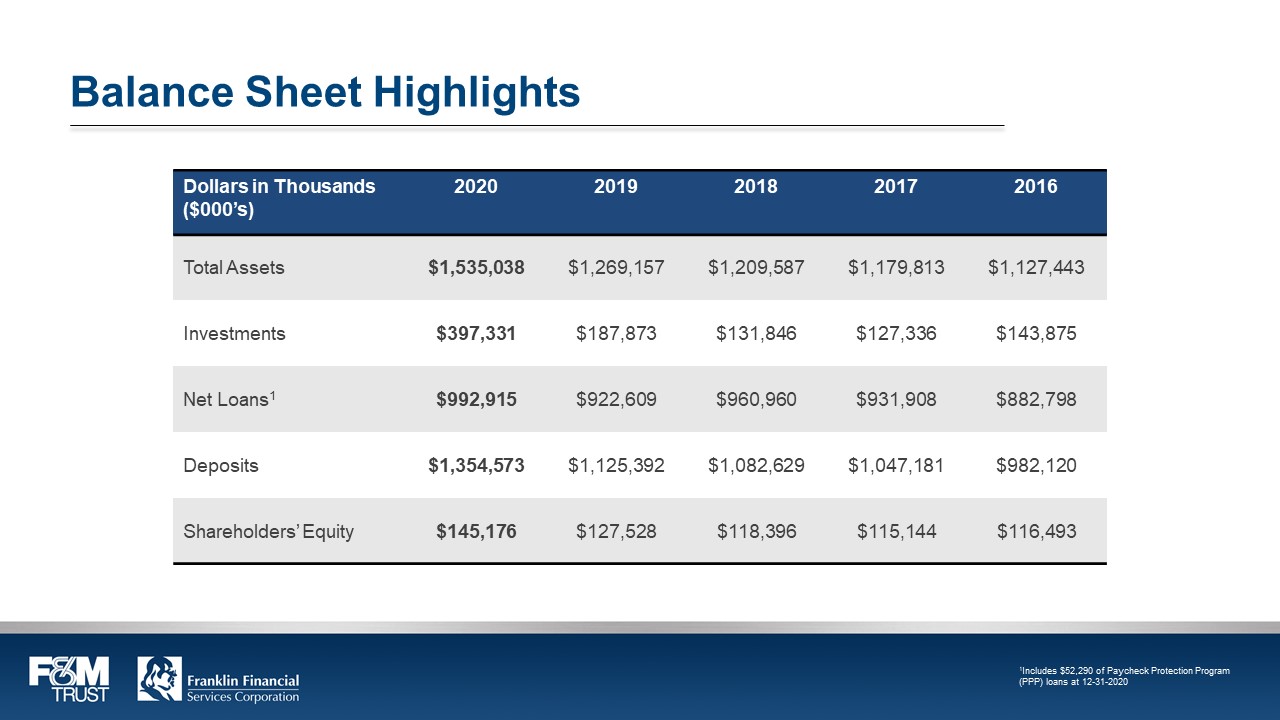Select the 2017 Net Loans value $931,908

(896, 400)
